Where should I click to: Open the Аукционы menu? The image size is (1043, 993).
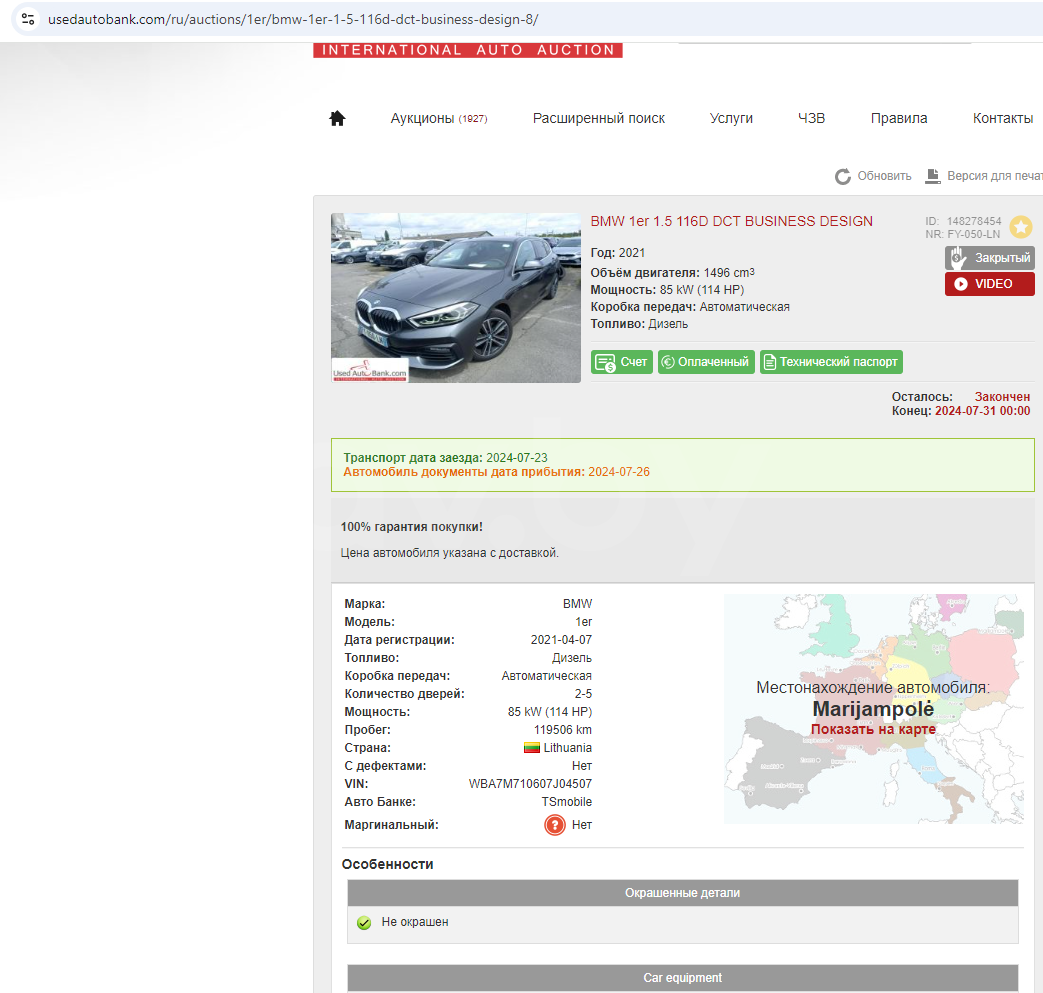439,118
